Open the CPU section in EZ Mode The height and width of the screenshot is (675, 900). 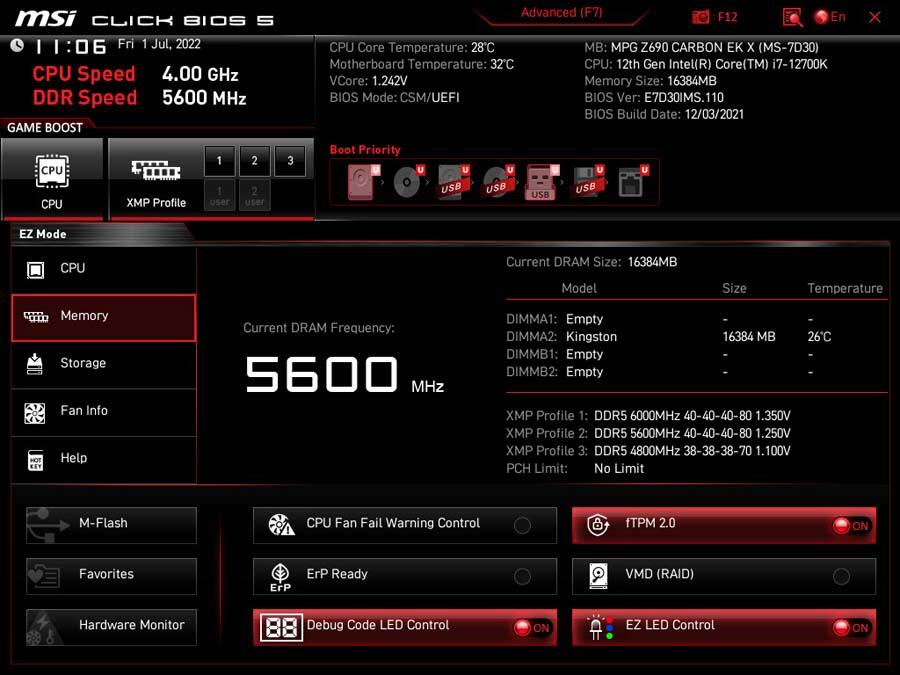tap(104, 269)
